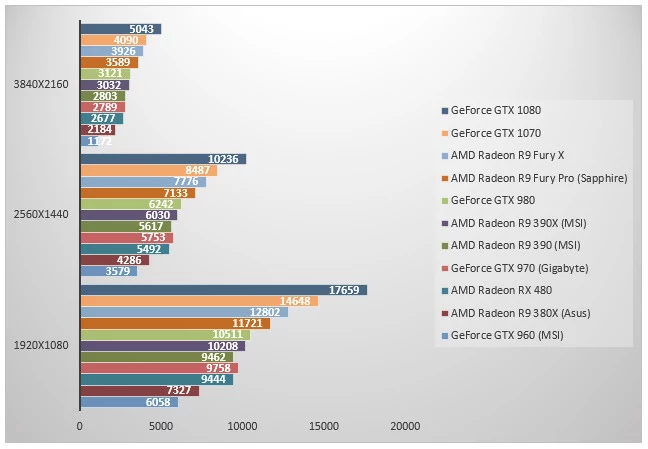Viewport: 648px width, 449px height.
Task: Select the AMD Radeon R9 Fury Pro (Sapphire) legend label
Action: pos(539,178)
